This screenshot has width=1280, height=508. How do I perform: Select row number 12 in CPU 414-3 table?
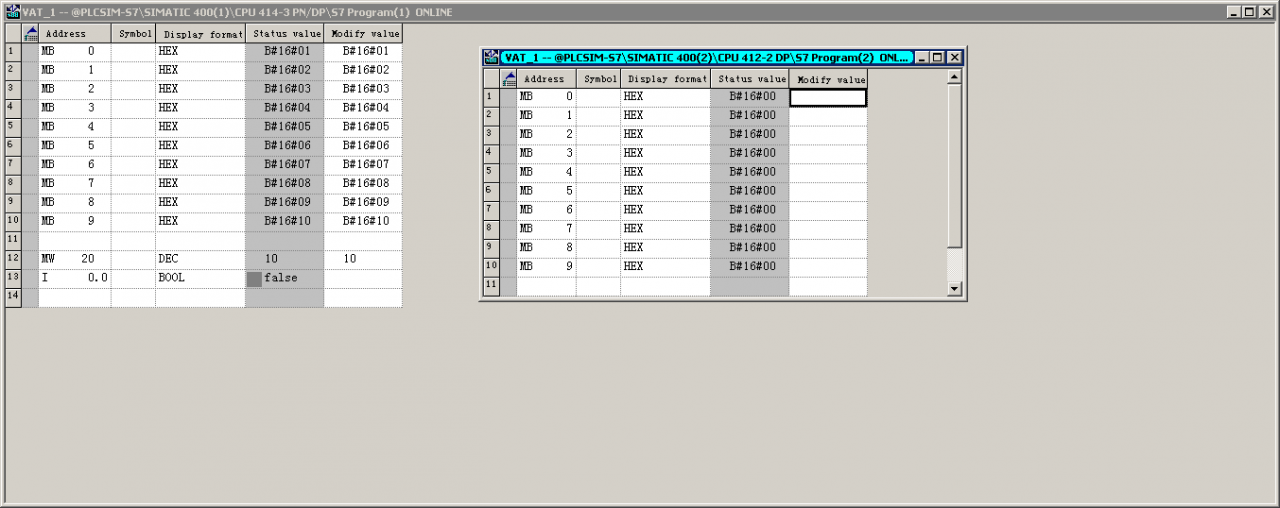point(13,259)
